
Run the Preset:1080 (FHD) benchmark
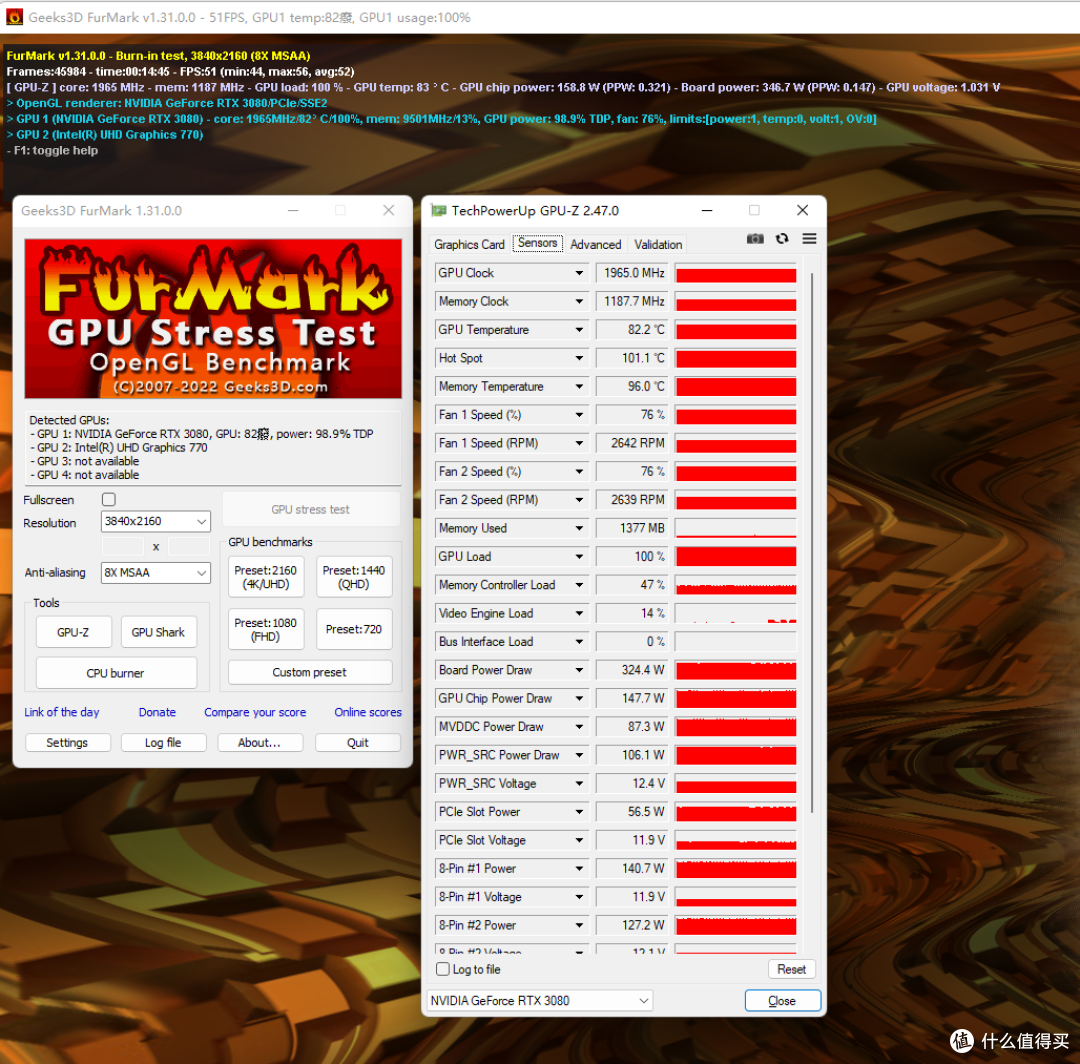[x=265, y=629]
